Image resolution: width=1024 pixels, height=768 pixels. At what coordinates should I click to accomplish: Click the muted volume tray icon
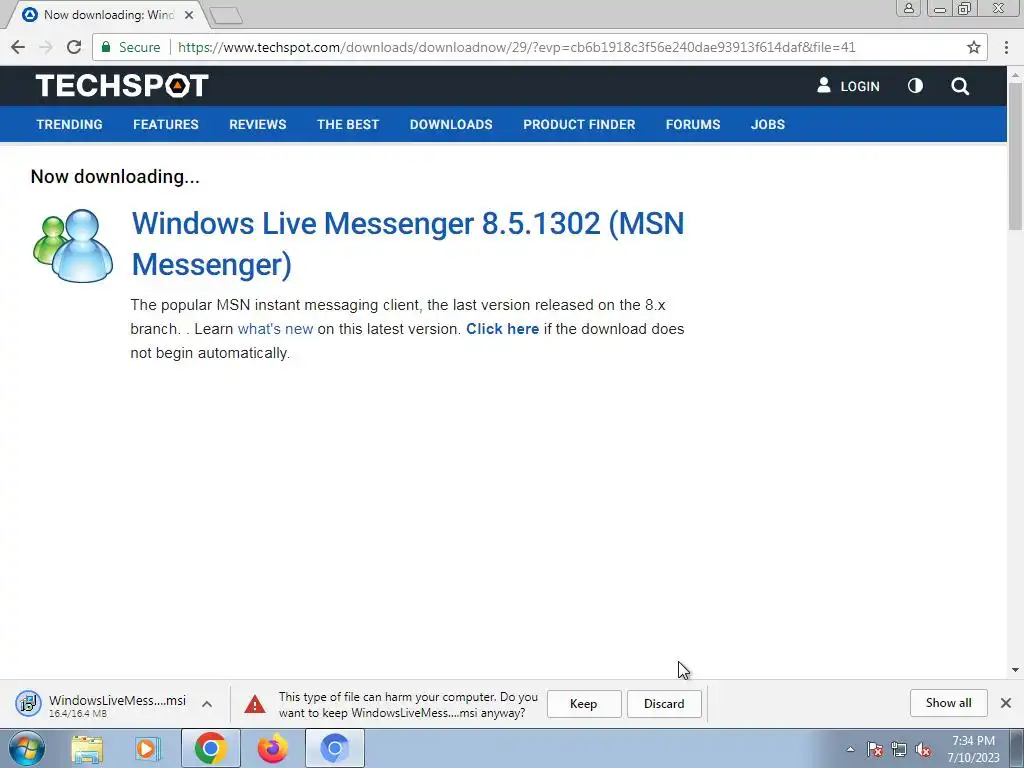923,749
